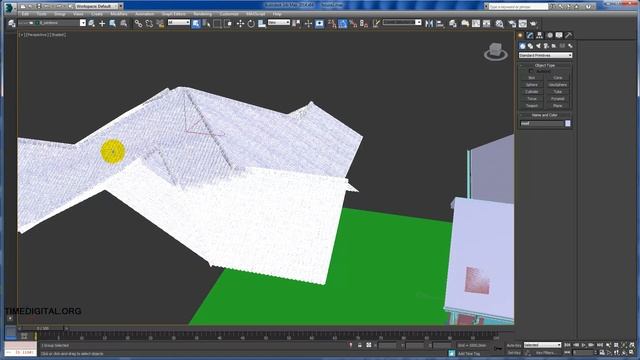Click the Plane primitive button

pos(558,106)
